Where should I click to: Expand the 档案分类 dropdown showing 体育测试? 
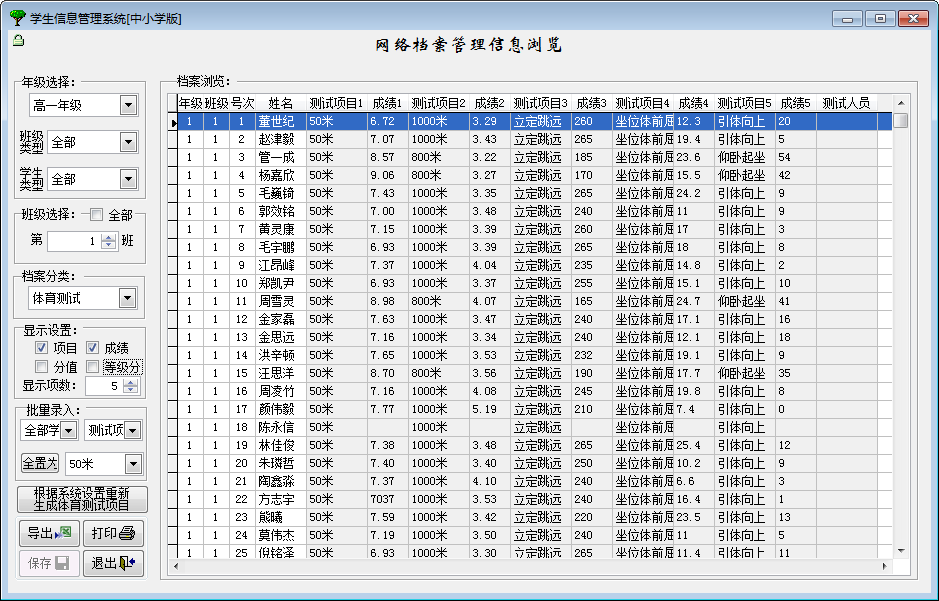click(x=128, y=298)
